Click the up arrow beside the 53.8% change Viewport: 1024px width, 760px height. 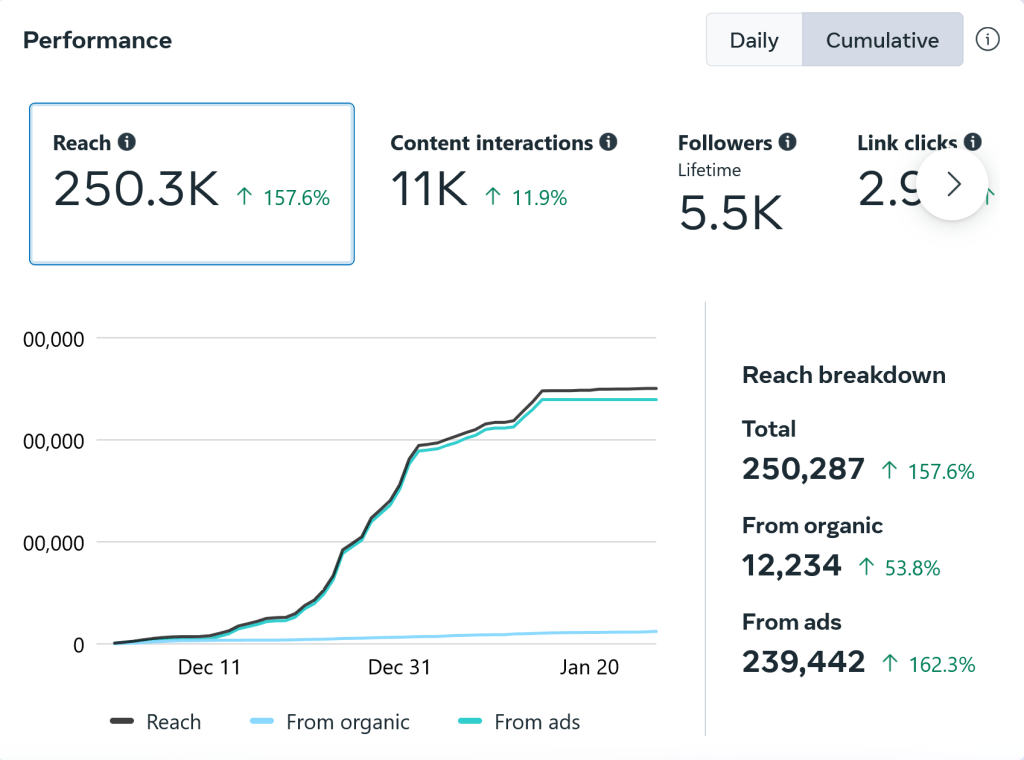pyautogui.click(x=866, y=567)
